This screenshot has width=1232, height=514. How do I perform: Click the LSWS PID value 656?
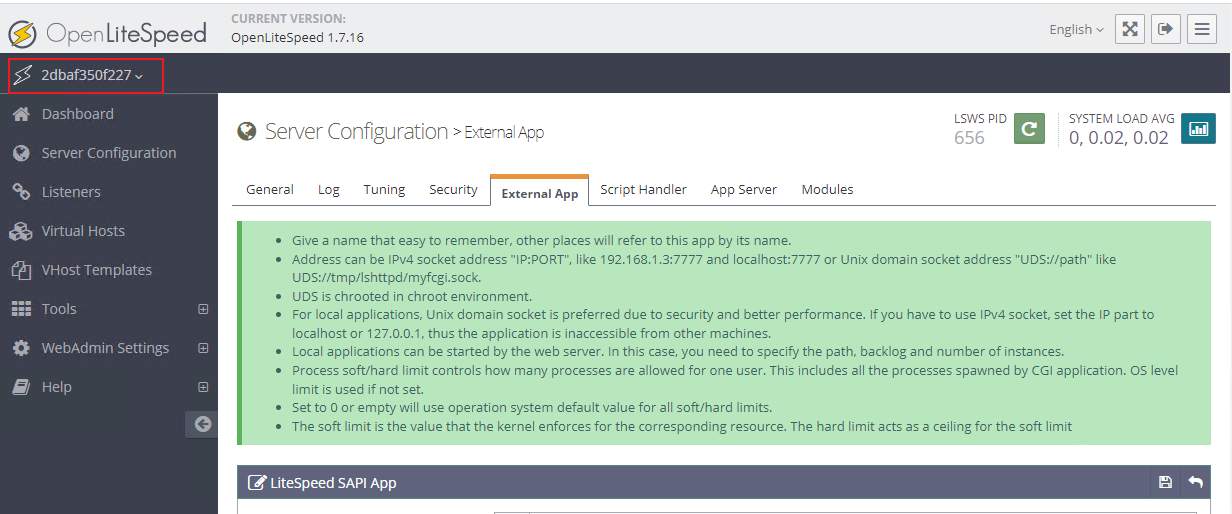pyautogui.click(x=969, y=138)
